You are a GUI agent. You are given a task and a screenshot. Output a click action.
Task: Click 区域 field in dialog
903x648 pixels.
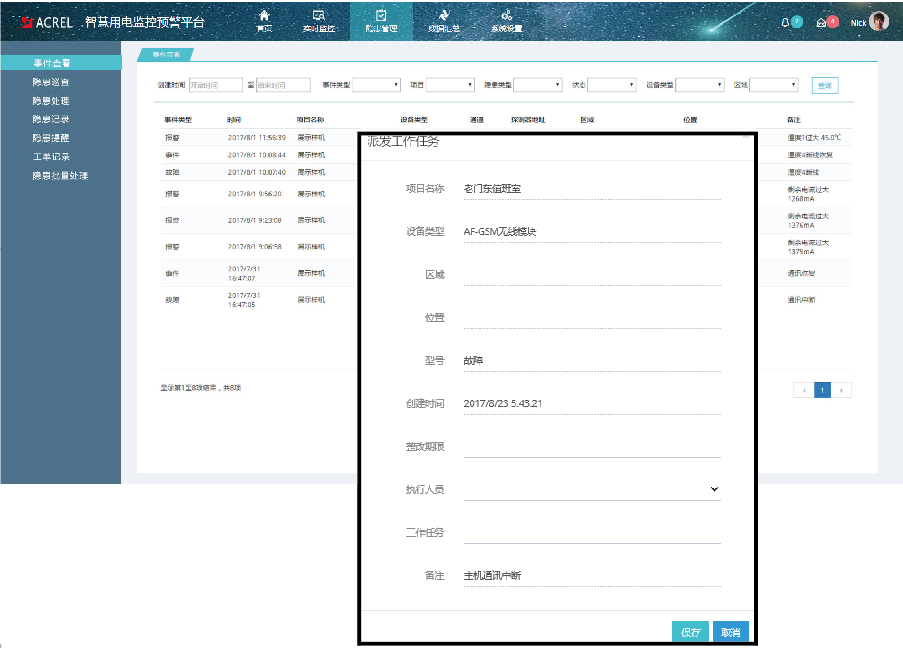592,275
